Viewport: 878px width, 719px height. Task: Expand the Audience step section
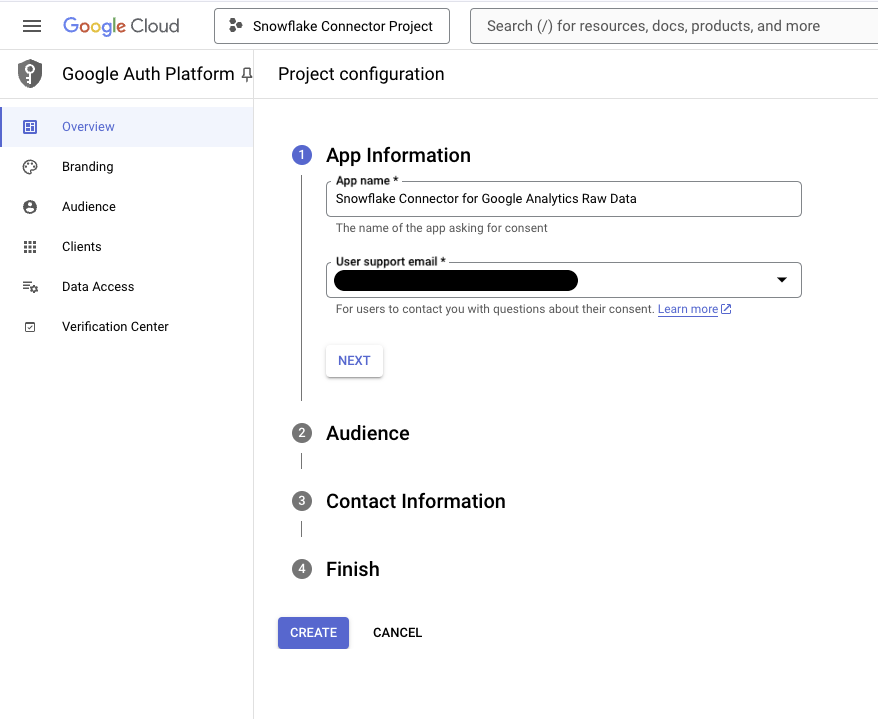tap(367, 433)
